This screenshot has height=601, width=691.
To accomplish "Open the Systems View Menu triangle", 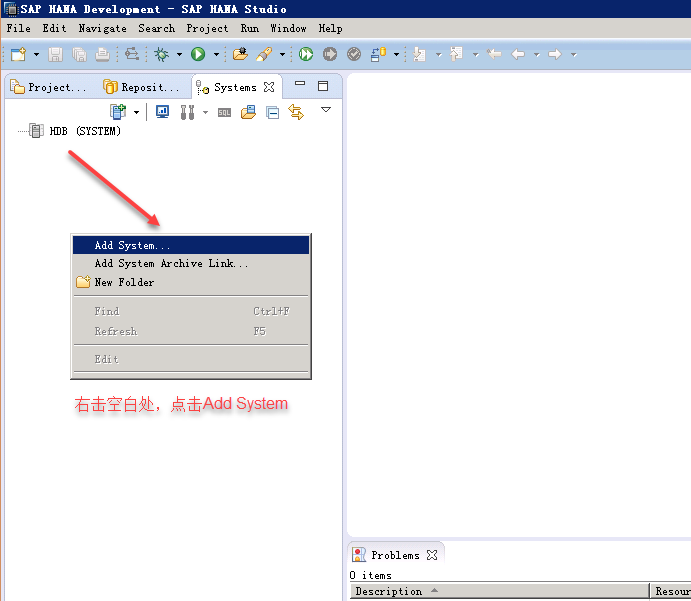I will pos(326,109).
